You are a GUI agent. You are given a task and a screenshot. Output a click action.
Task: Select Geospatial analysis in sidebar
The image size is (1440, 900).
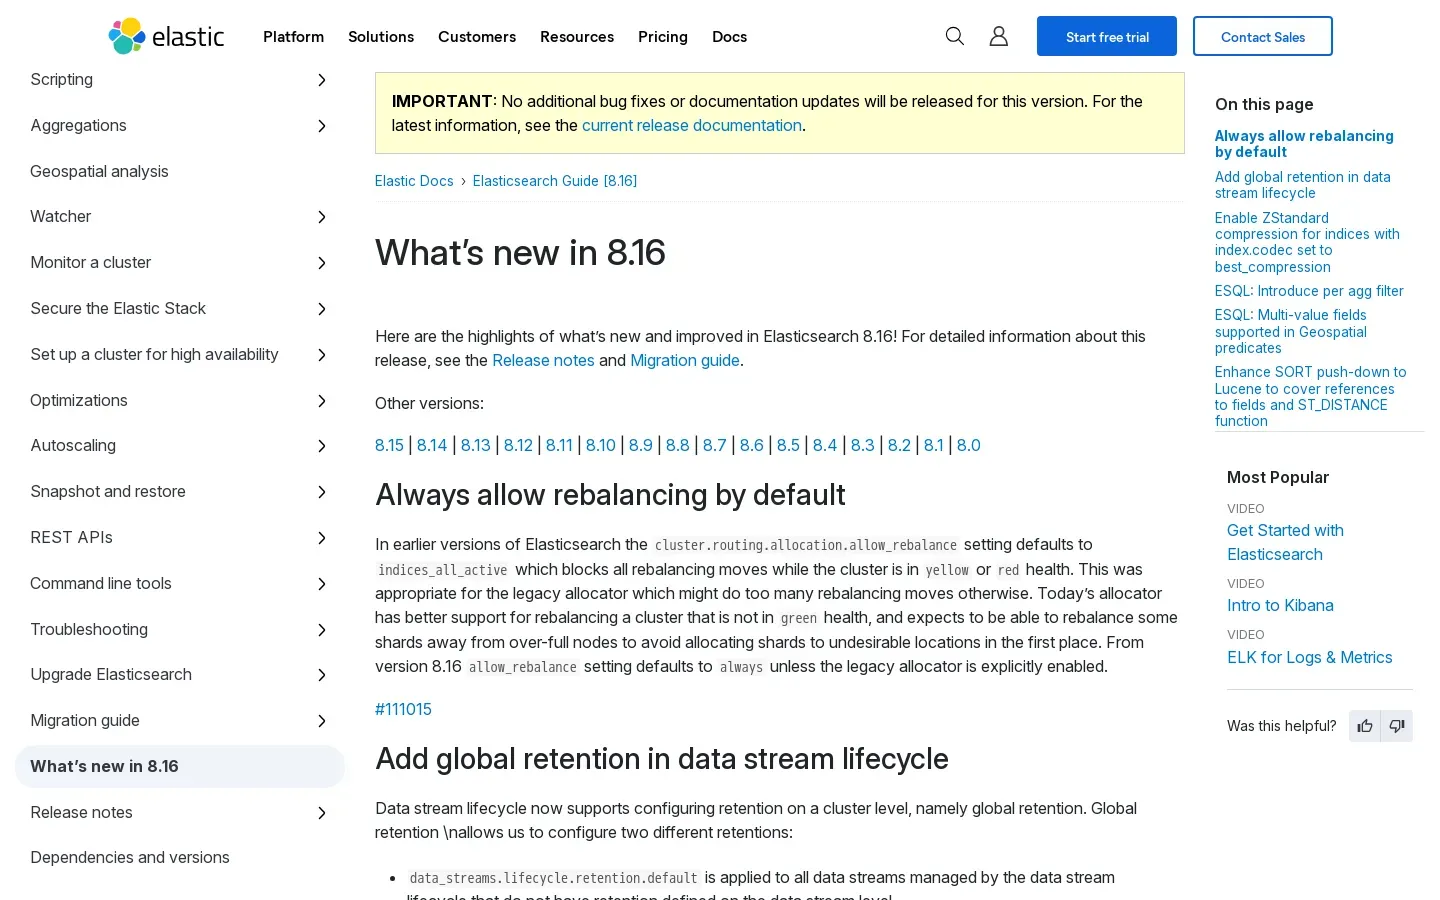click(99, 172)
